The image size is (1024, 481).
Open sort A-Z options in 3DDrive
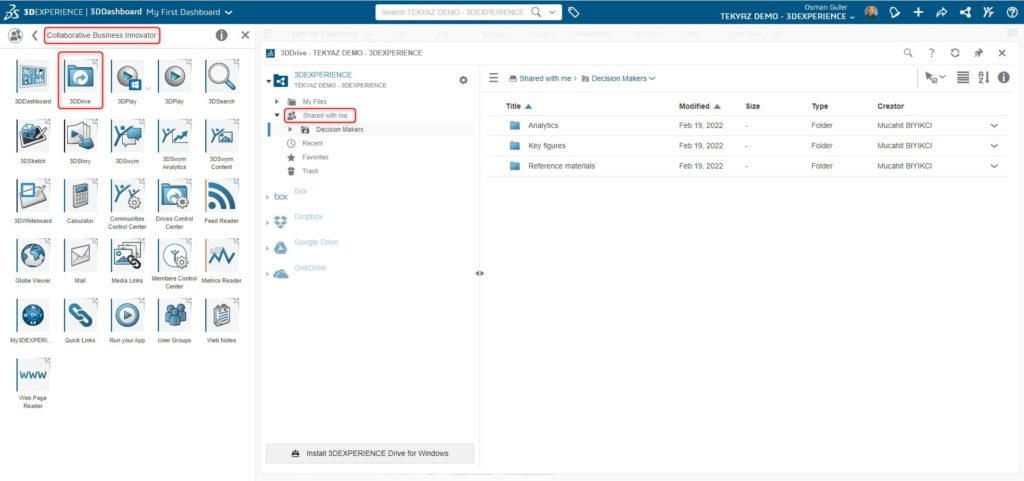pyautogui.click(x=984, y=77)
